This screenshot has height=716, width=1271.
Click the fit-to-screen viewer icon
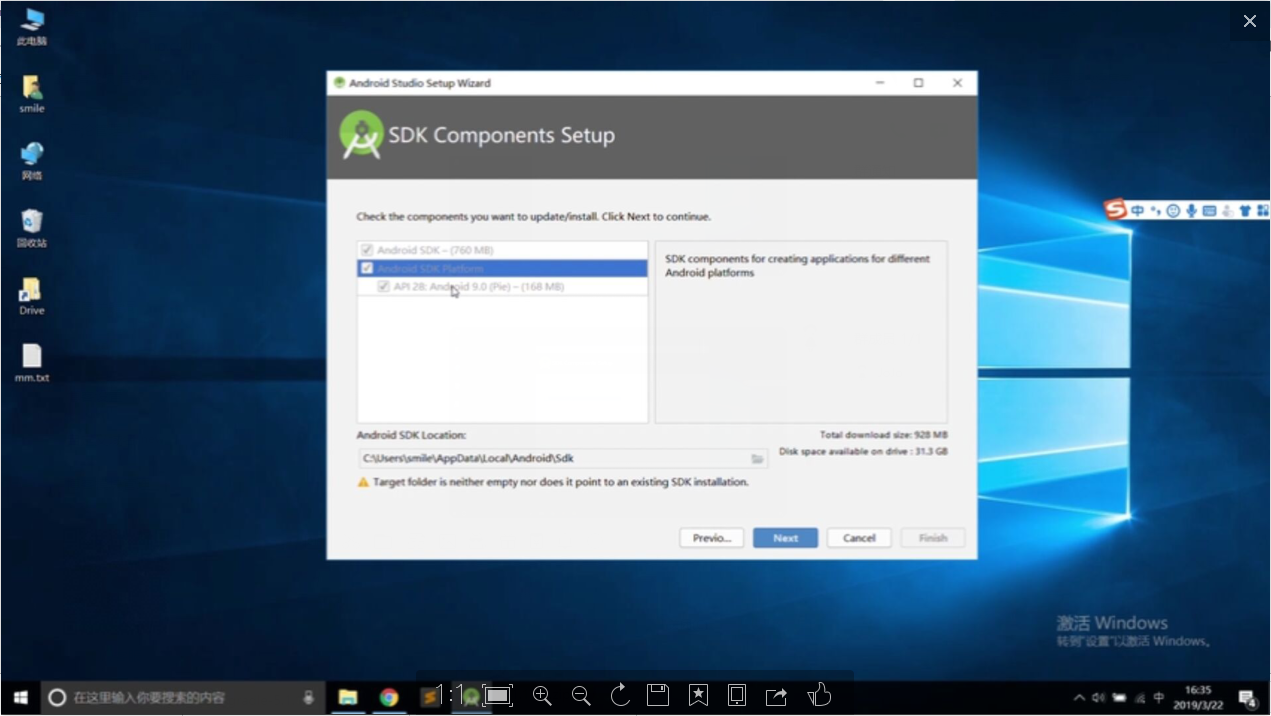point(498,695)
